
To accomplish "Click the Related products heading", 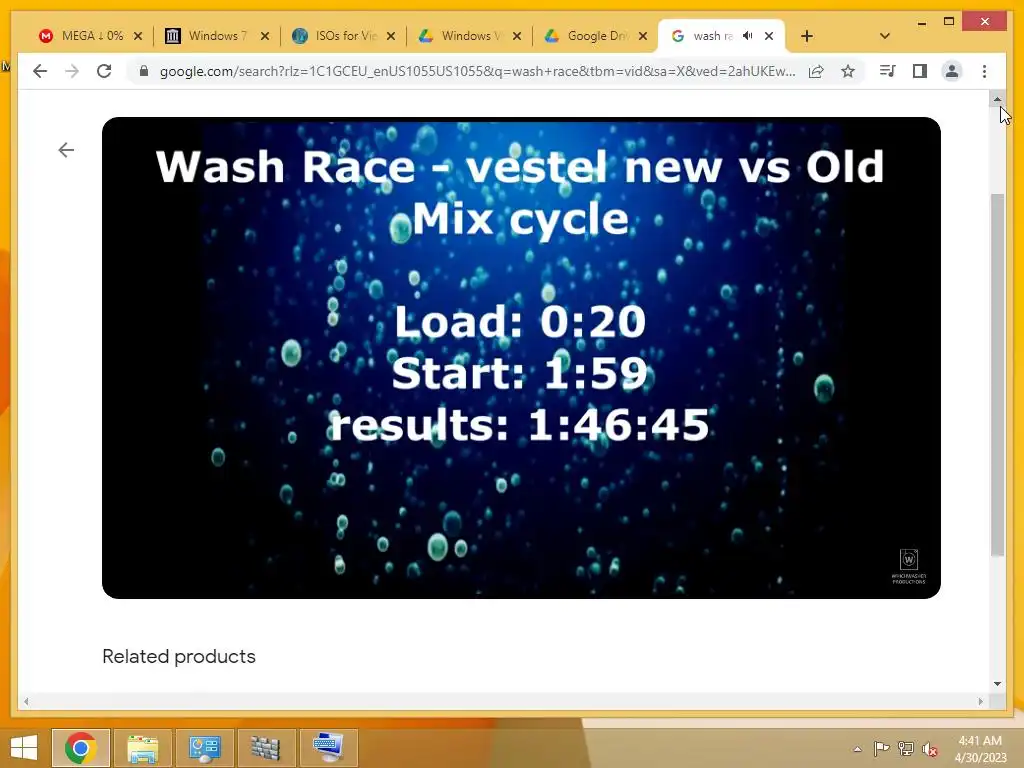I will (179, 656).
